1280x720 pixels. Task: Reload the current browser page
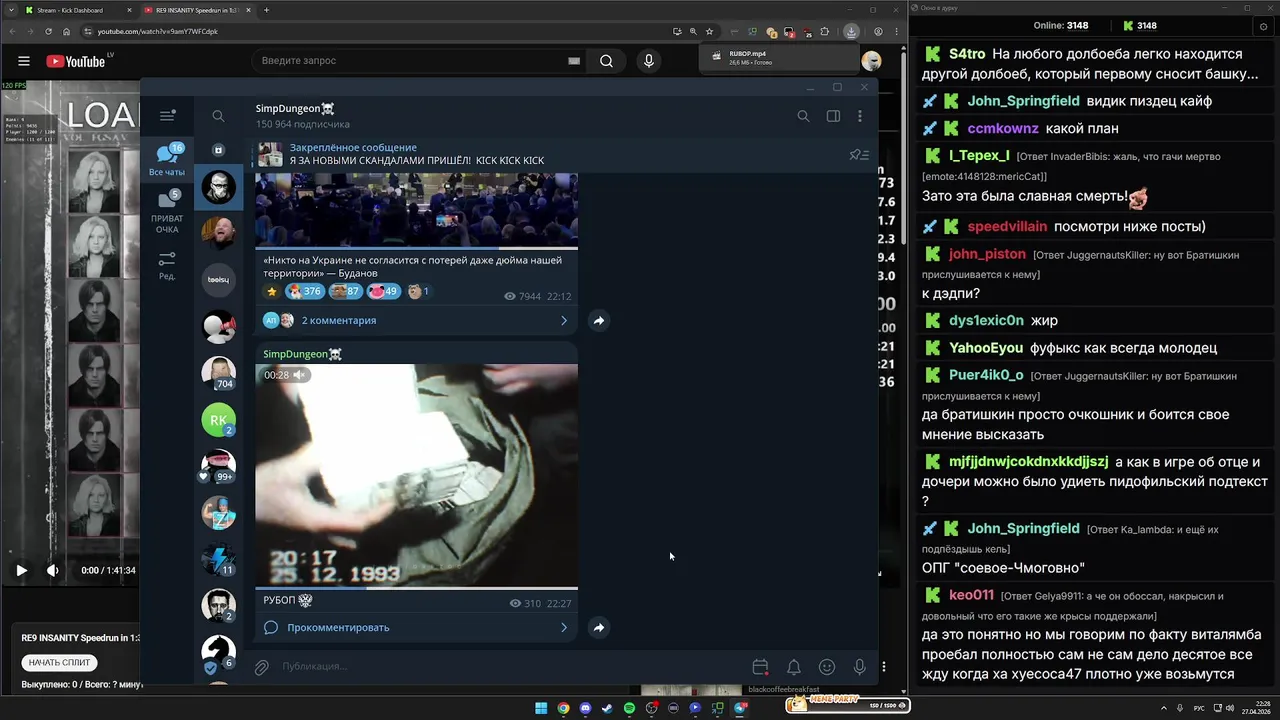48,31
